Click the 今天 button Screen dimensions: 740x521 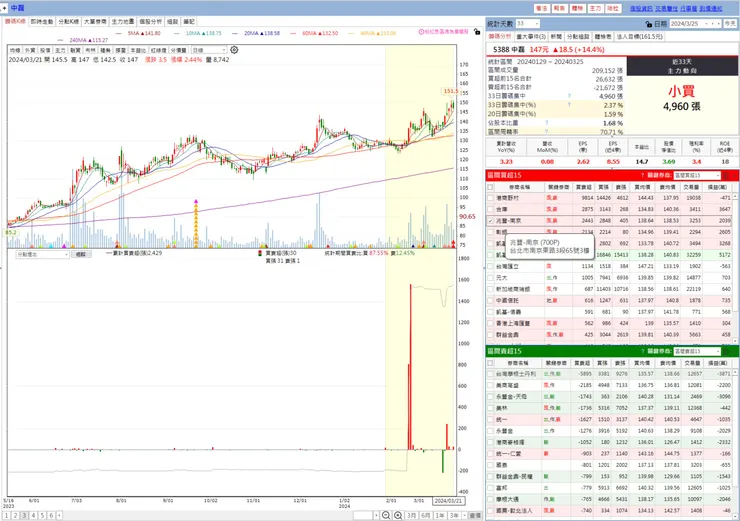[x=730, y=24]
